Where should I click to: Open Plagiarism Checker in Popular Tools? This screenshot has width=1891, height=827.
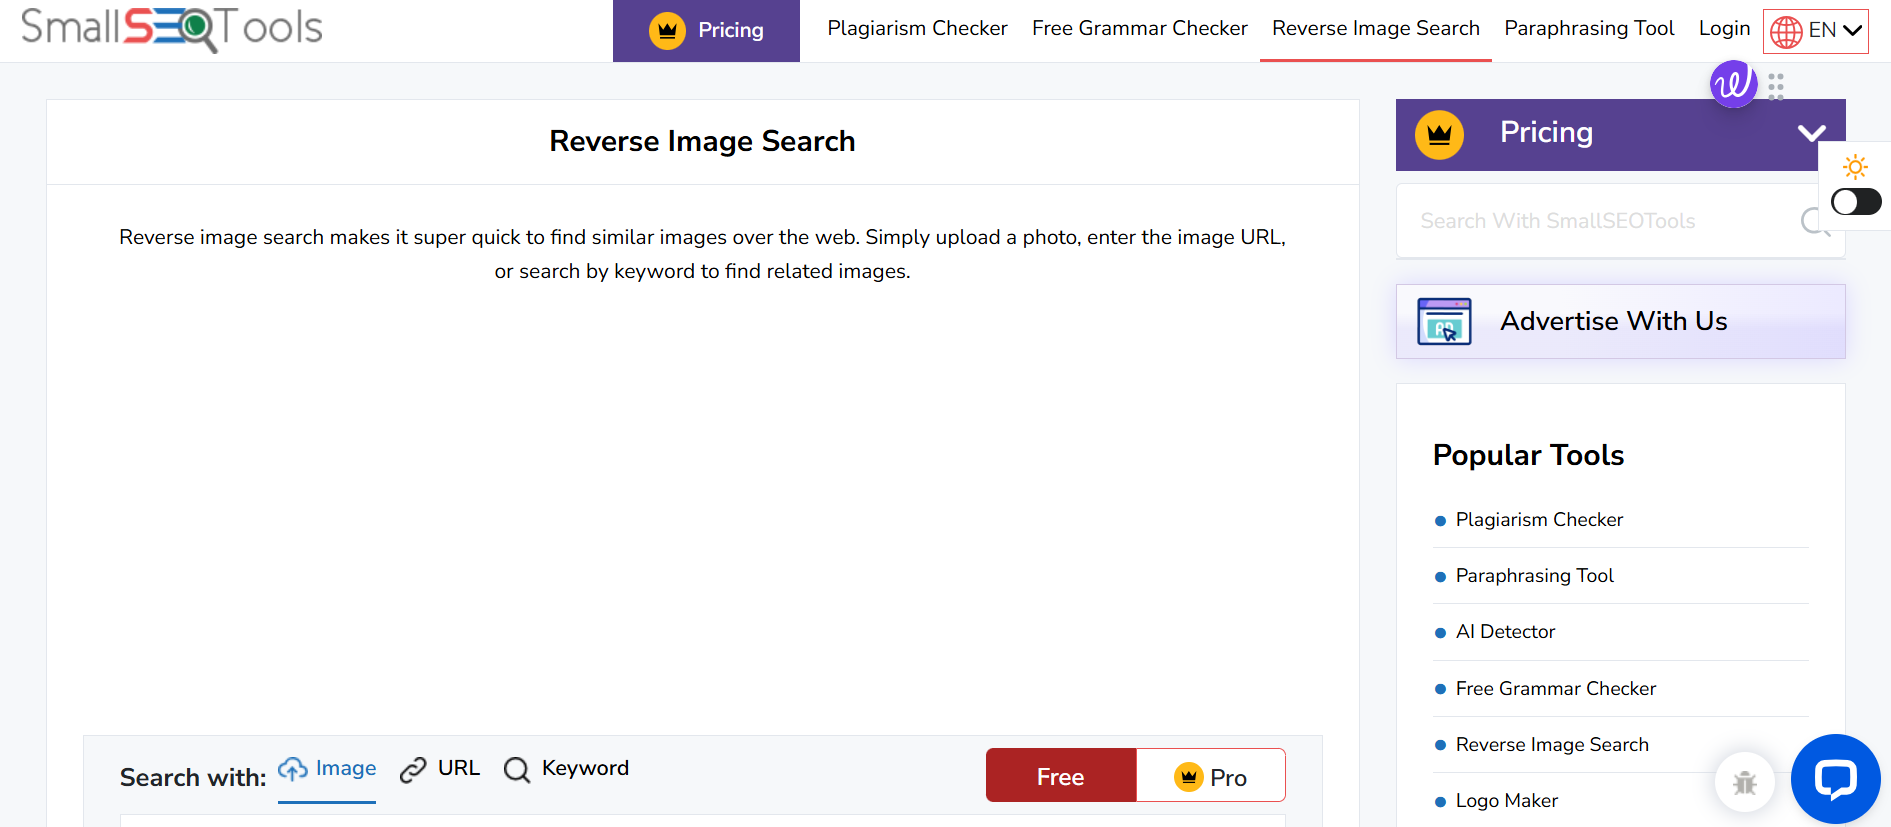click(1539, 520)
